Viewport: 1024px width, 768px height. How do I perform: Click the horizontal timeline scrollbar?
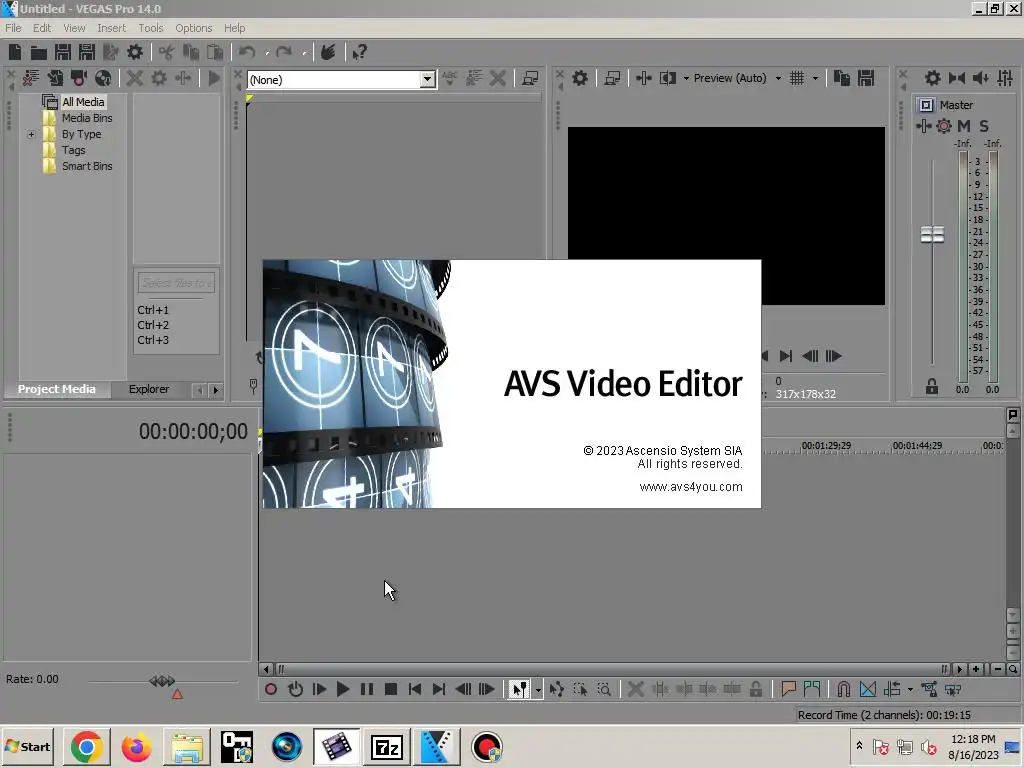(611, 669)
